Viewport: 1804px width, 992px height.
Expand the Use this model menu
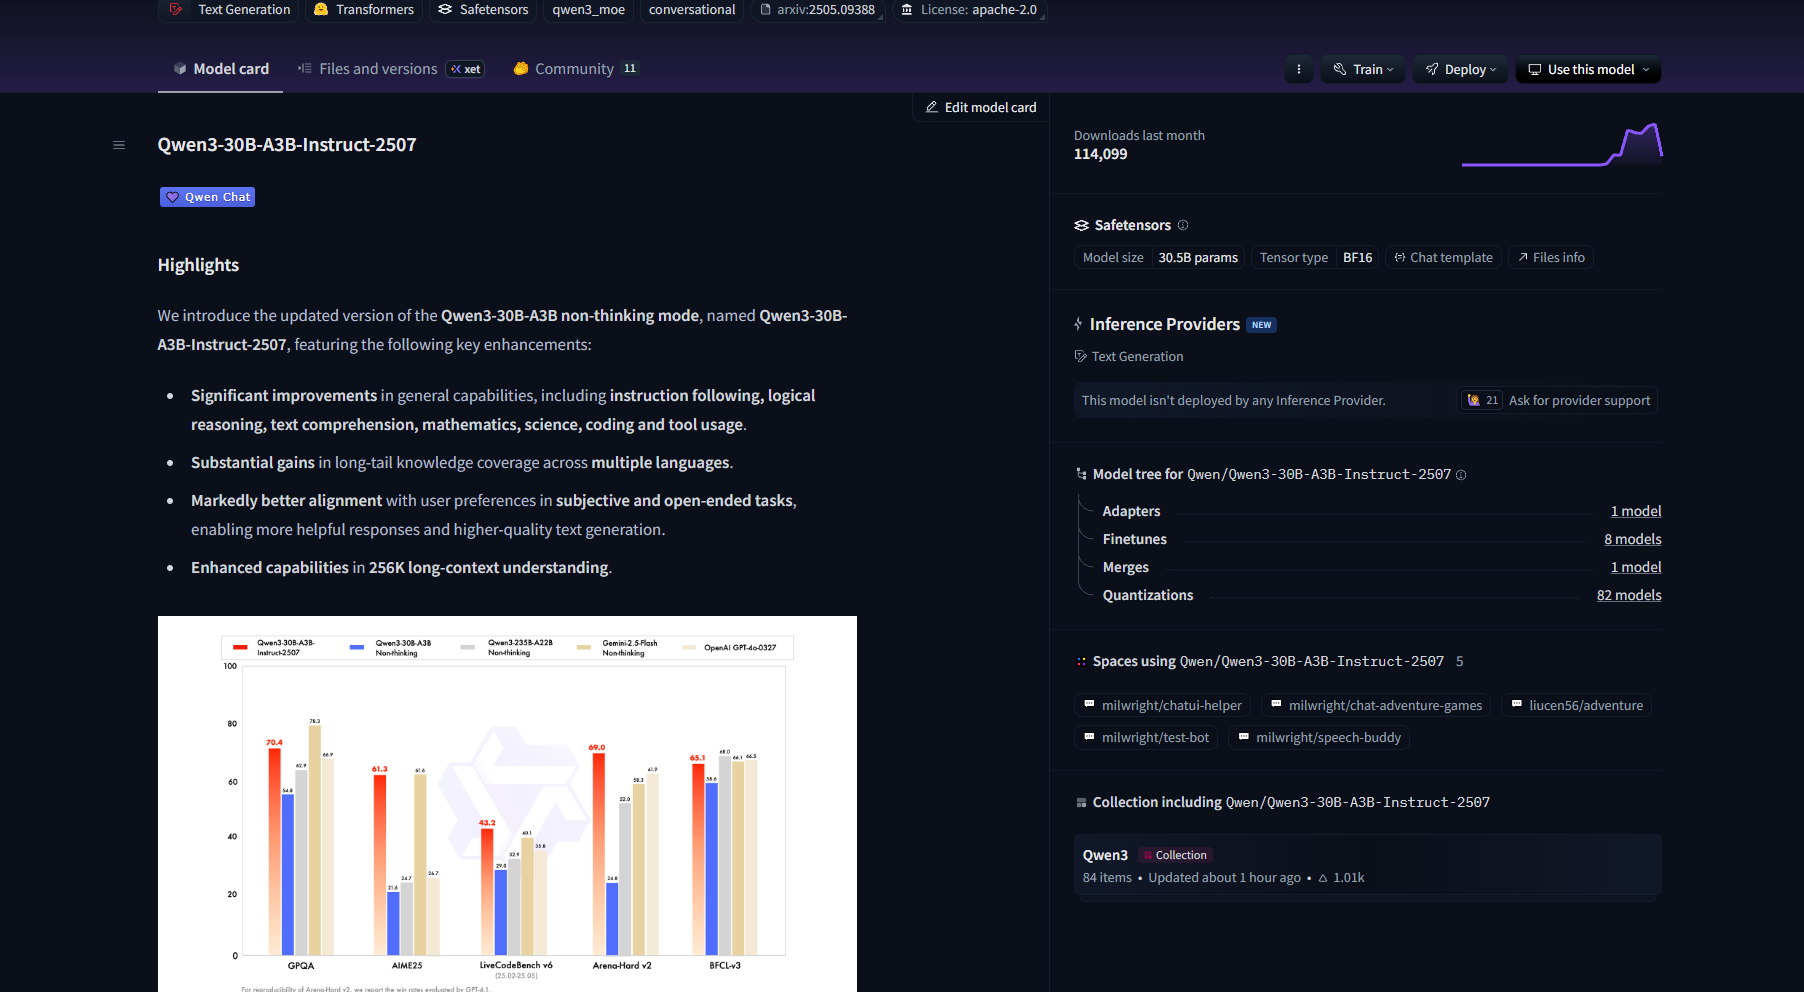[x=1588, y=70]
